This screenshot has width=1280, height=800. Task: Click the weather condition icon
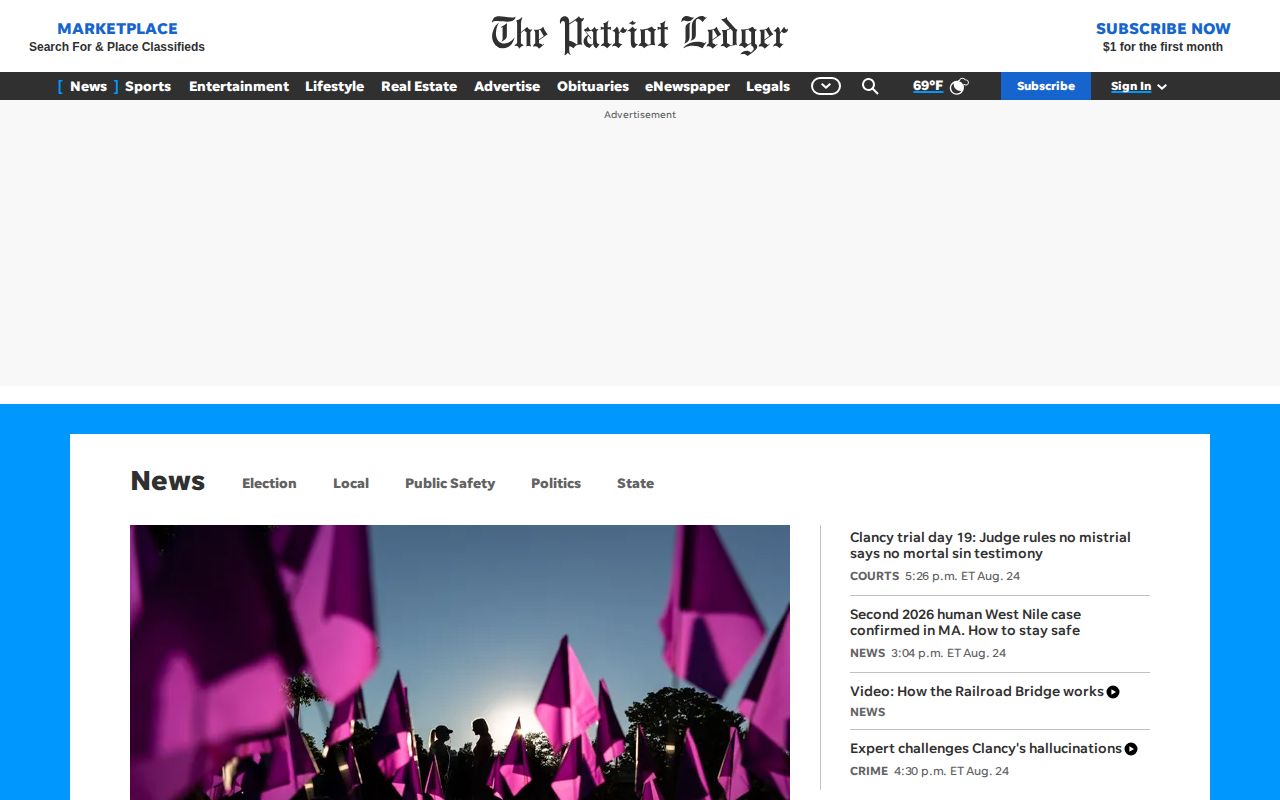pyautogui.click(x=959, y=86)
